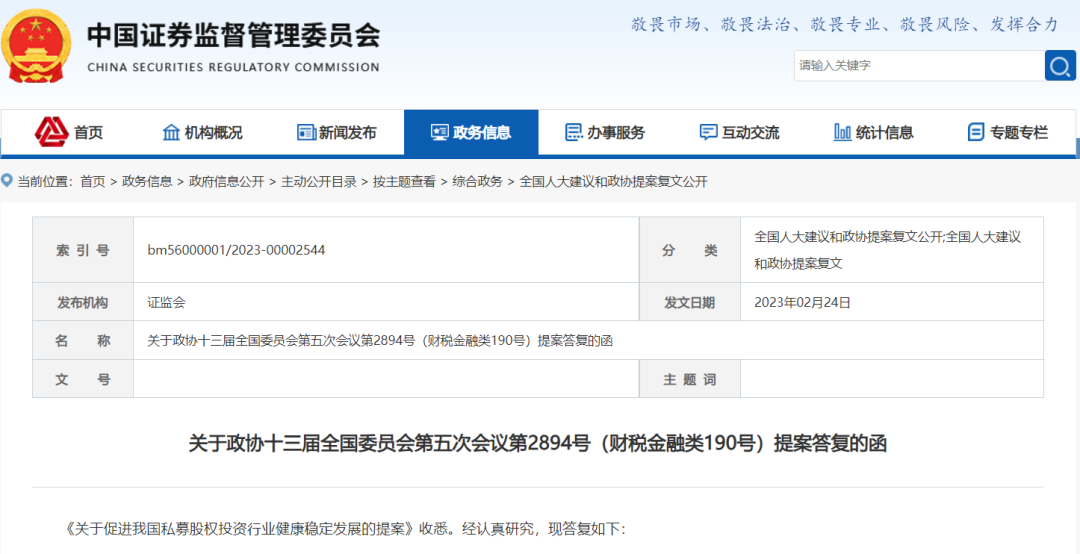Click the publishing agency value 证监会
This screenshot has width=1080, height=554.
166,302
